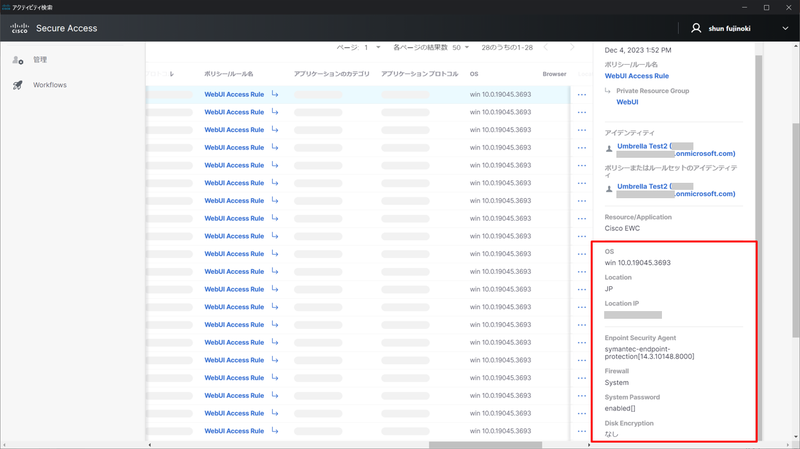The image size is (800, 449).
Task: Click the OS column header in the table
Action: pyautogui.click(x=474, y=74)
